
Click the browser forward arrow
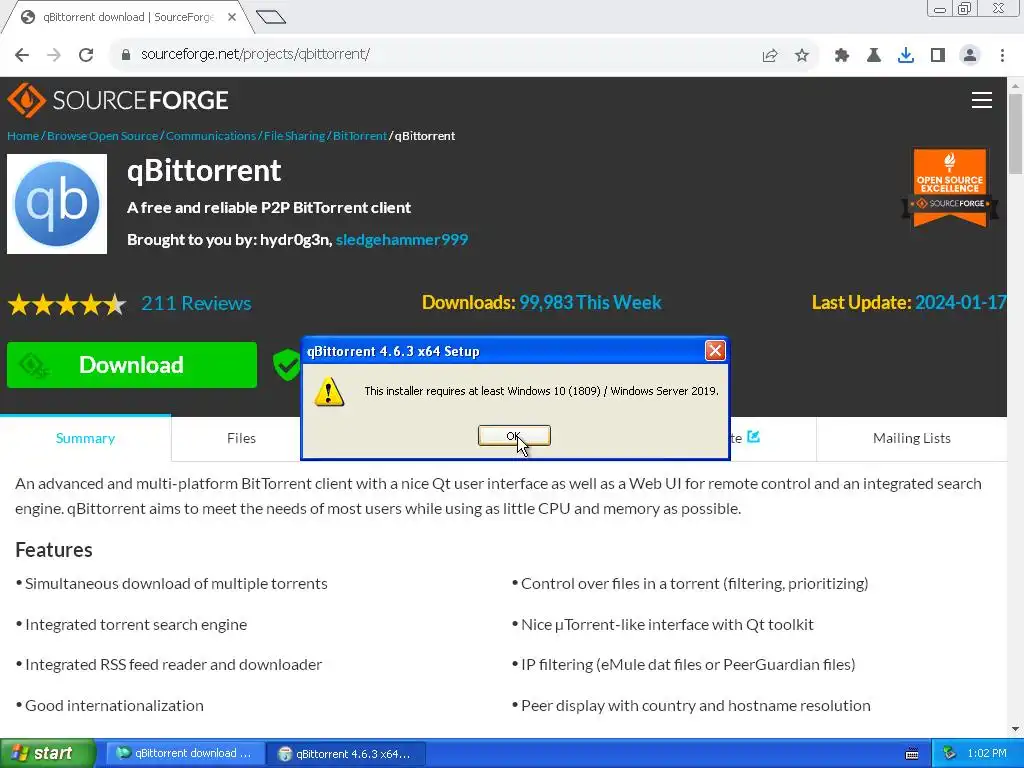(x=54, y=55)
